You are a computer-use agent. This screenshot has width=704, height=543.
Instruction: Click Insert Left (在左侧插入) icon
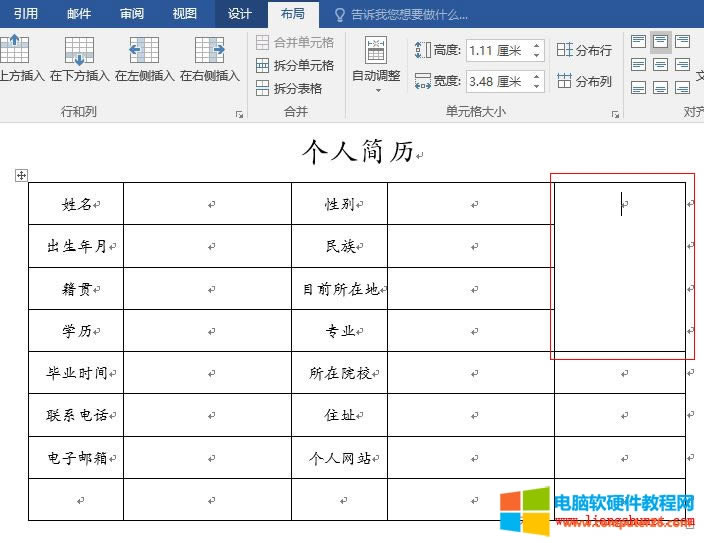[144, 50]
